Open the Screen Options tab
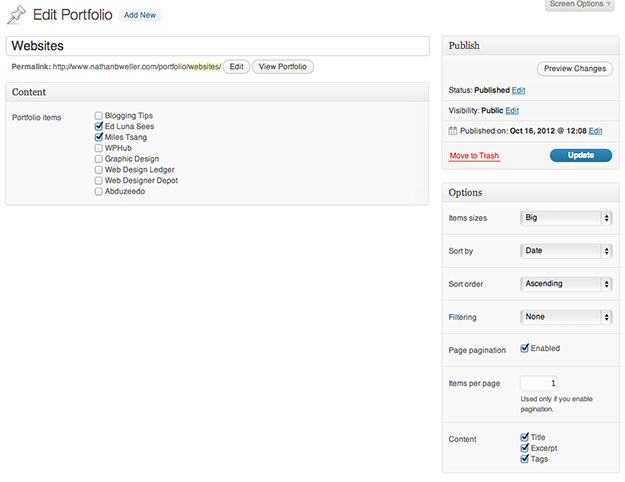Image resolution: width=625 pixels, height=482 pixels. (x=580, y=5)
